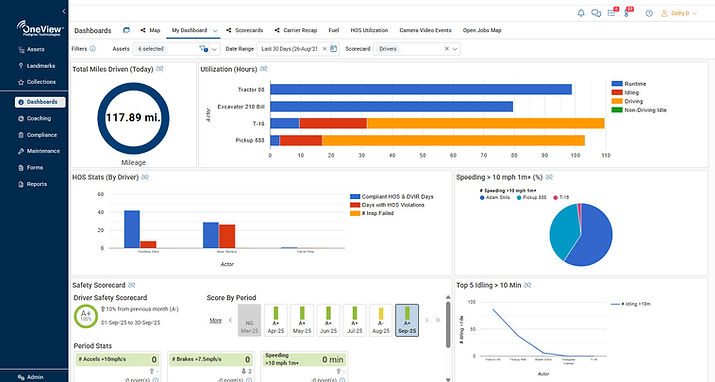Image resolution: width=715 pixels, height=382 pixels.
Task: Open Collections in sidebar
Action: click(x=37, y=82)
